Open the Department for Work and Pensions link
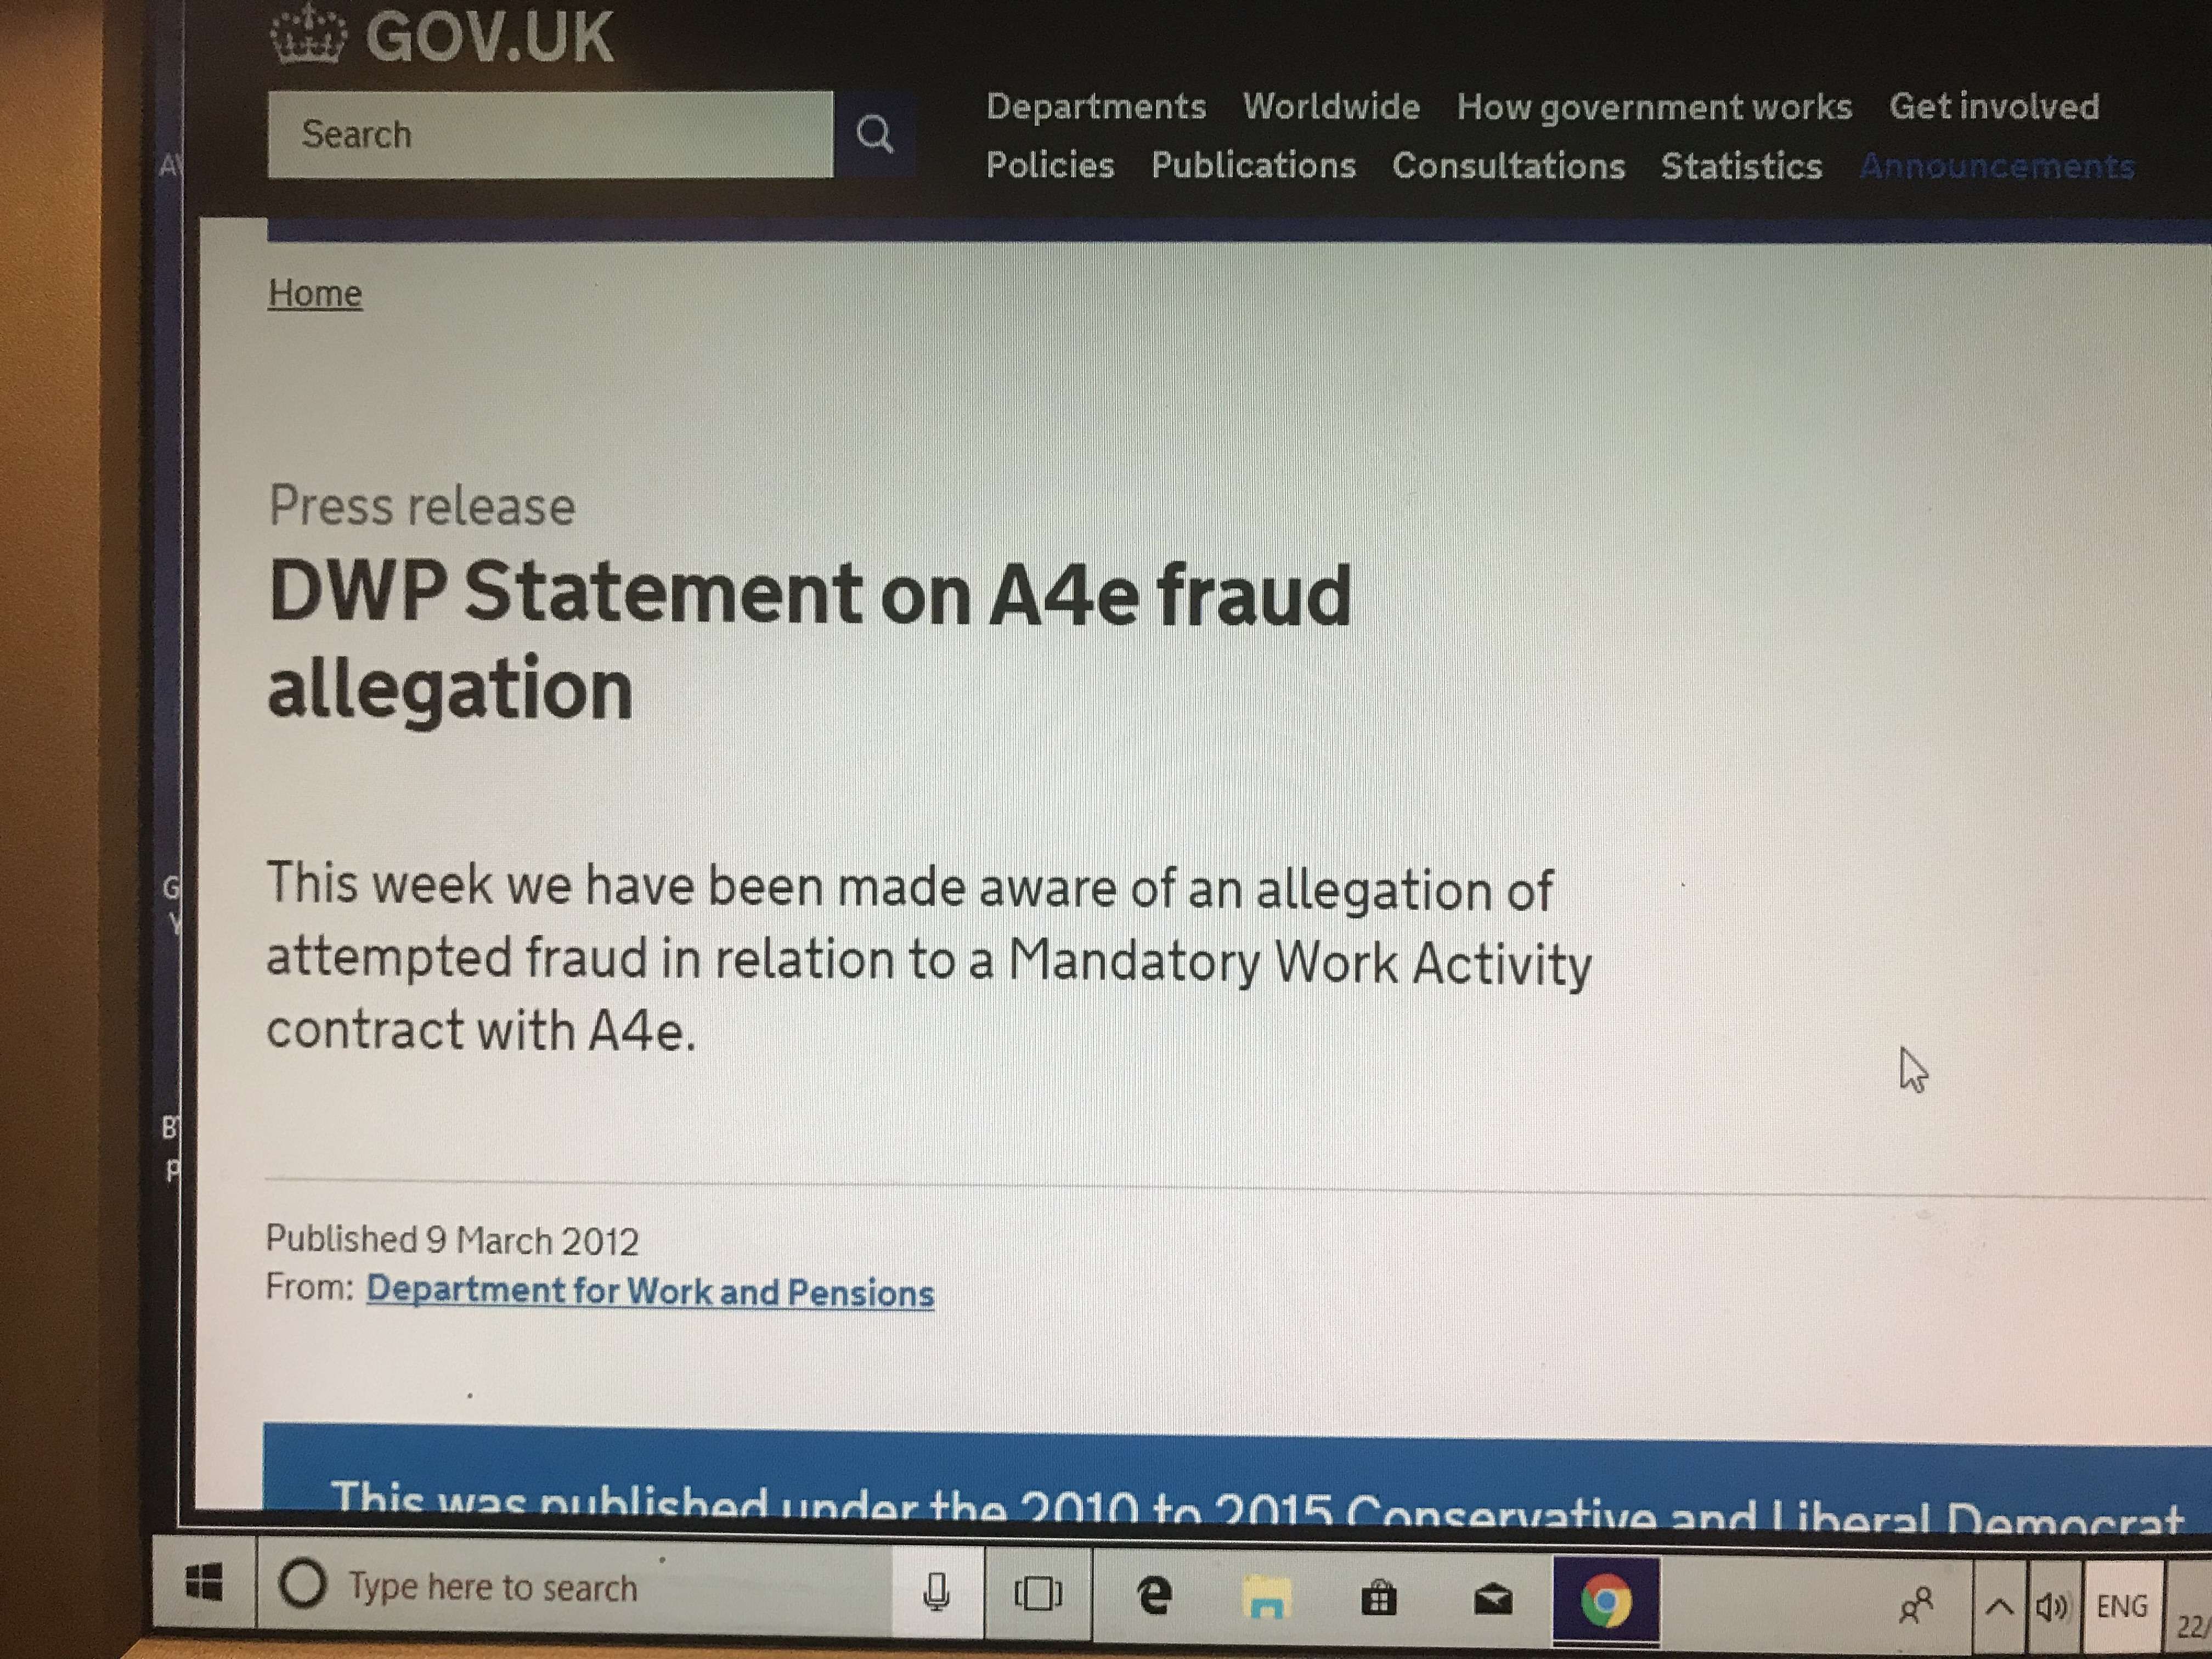This screenshot has width=2212, height=1659. [650, 1291]
